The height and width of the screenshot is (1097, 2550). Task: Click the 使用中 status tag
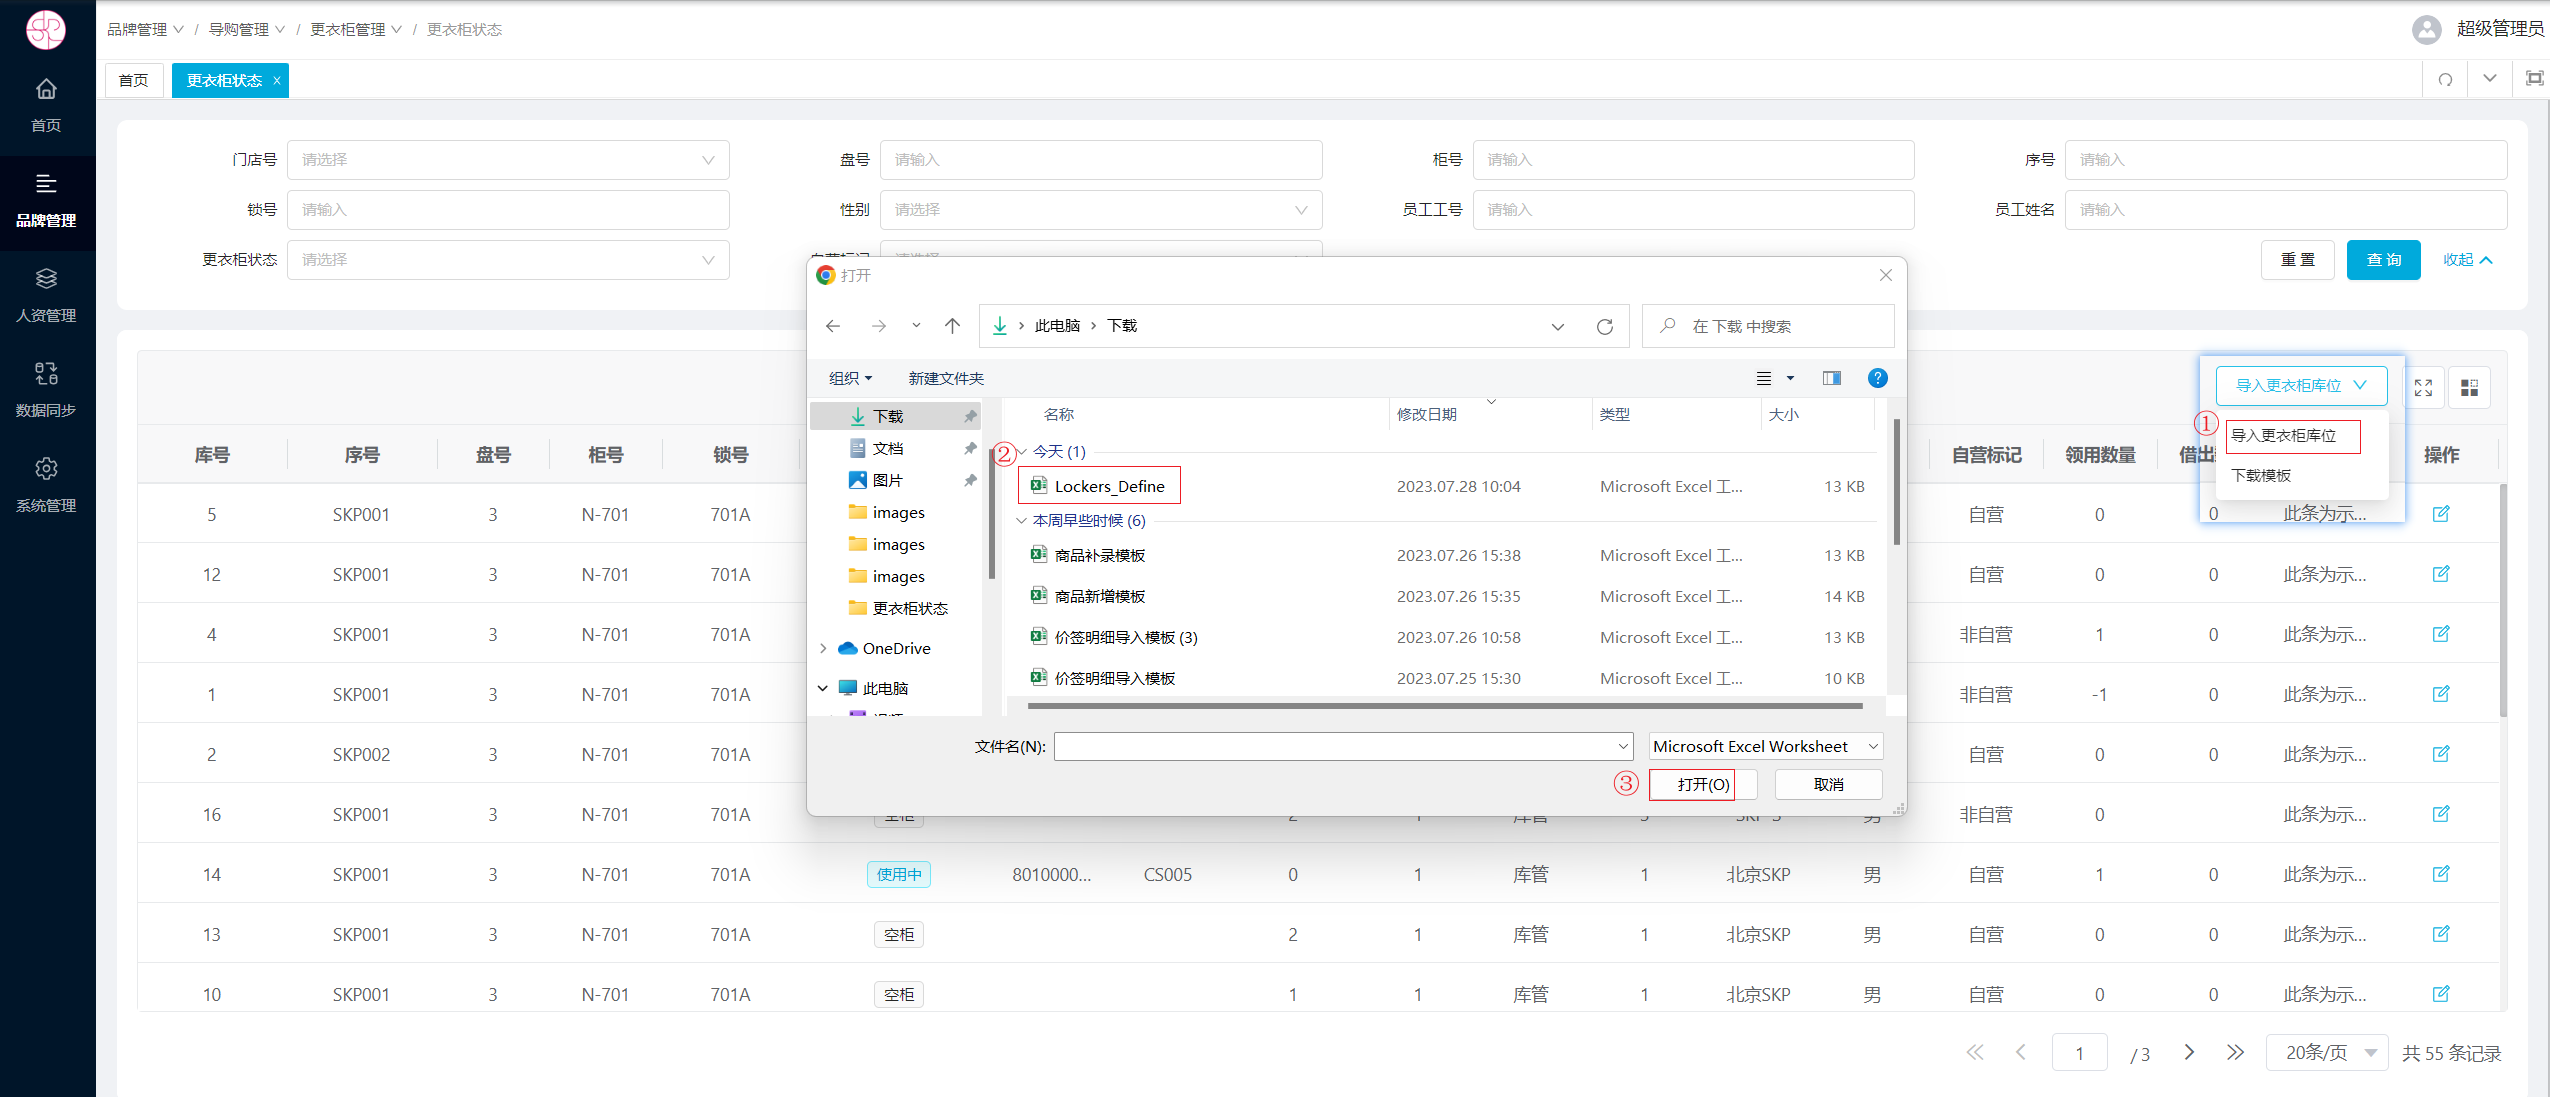click(899, 875)
